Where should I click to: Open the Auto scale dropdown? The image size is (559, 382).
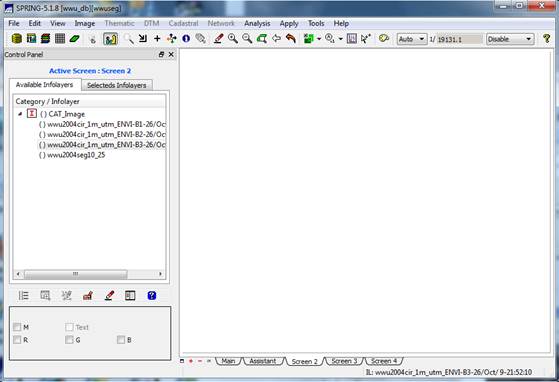(412, 39)
